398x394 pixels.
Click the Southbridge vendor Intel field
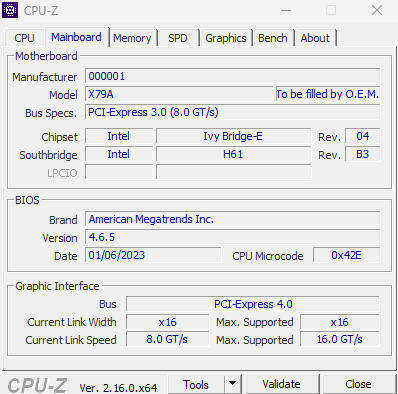119,154
